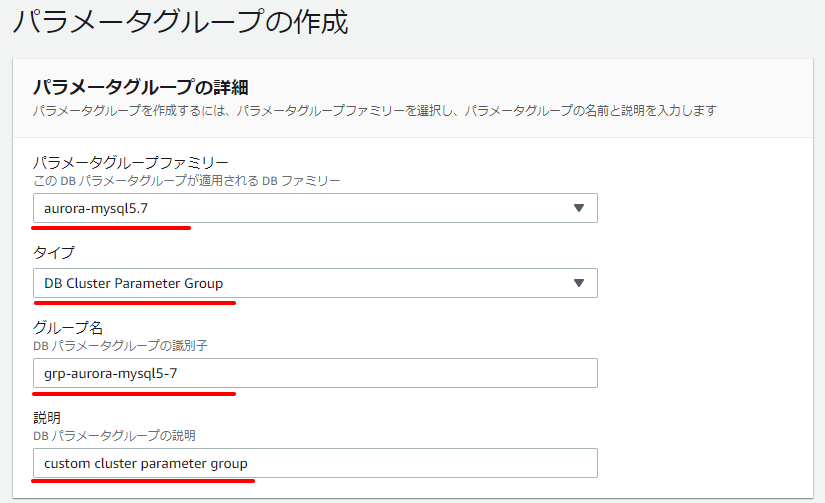The image size is (825, 503).
Task: Focus the グループ名 field containing grp-aurora-mysql5-7
Action: (x=315, y=373)
